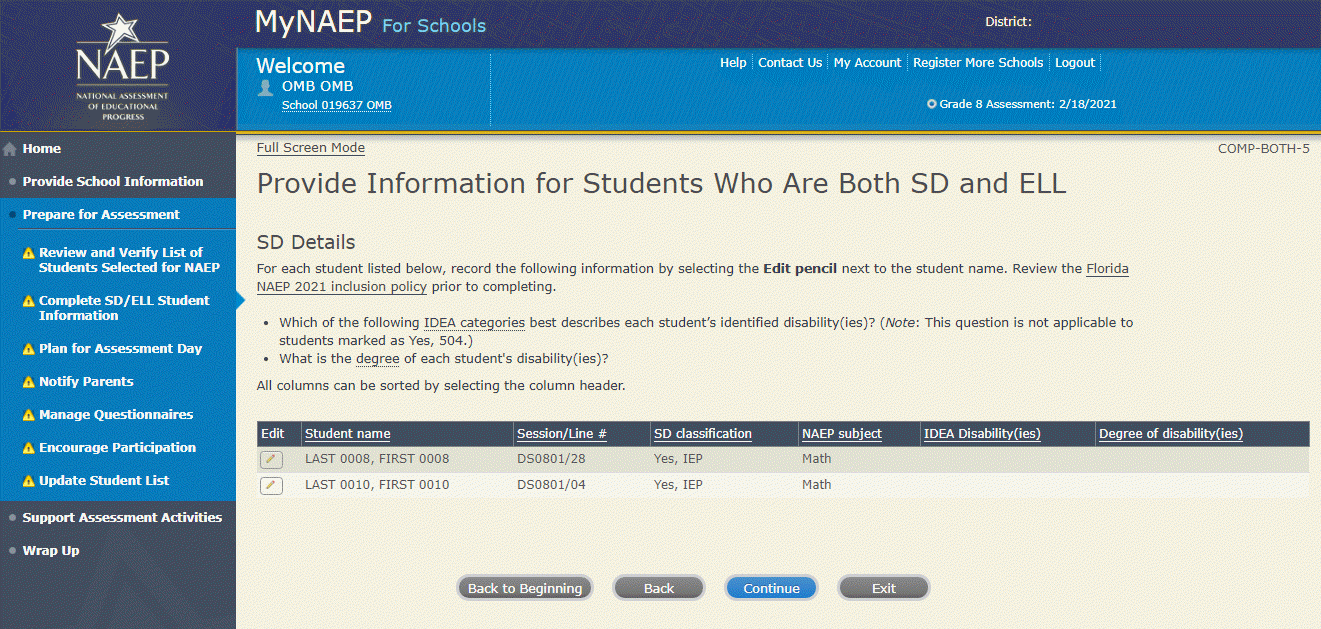Screen dimensions: 1321x629
Task: Select Grade 8 Assessment radio button
Action: [932, 104]
